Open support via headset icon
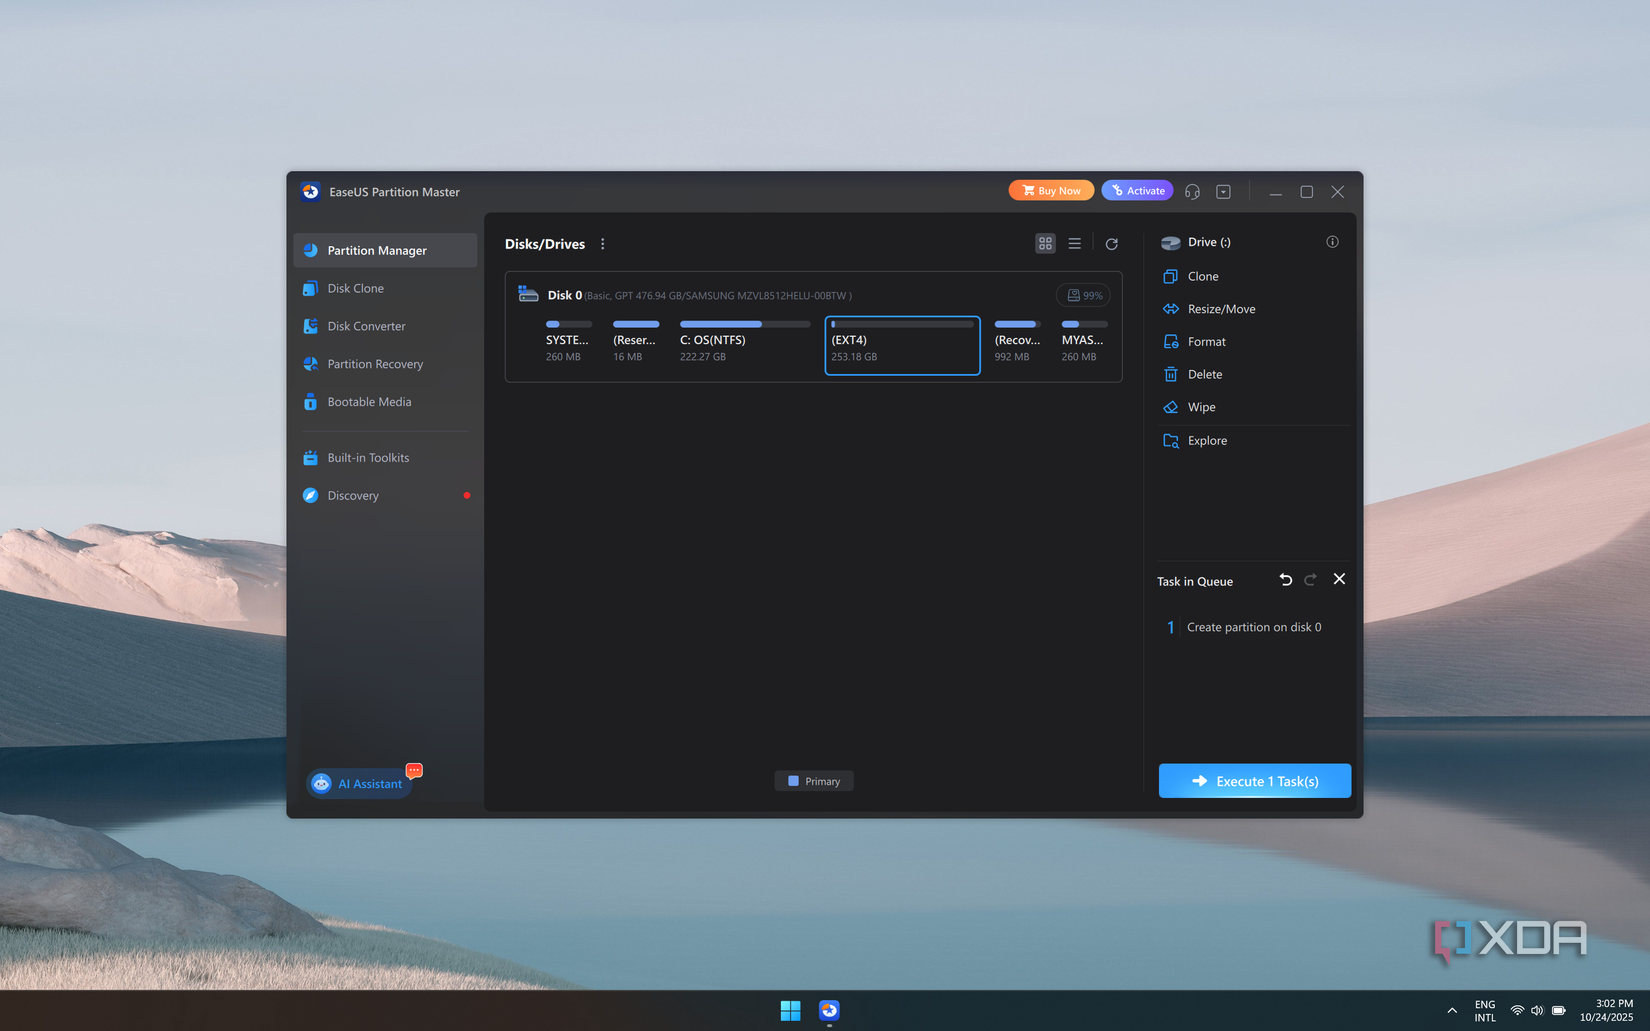 tap(1192, 192)
